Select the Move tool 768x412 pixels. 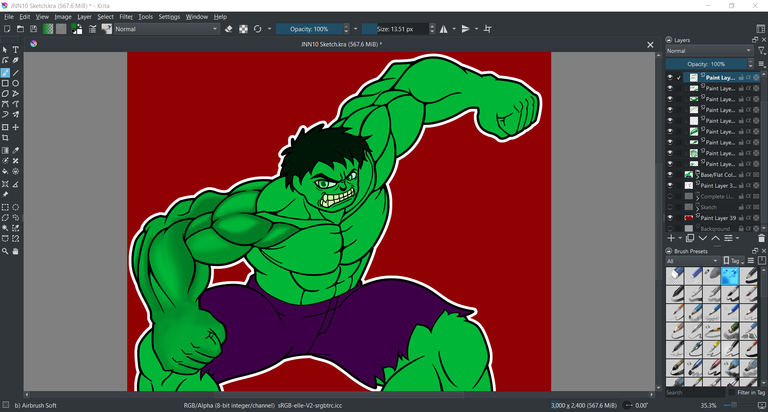click(16, 127)
